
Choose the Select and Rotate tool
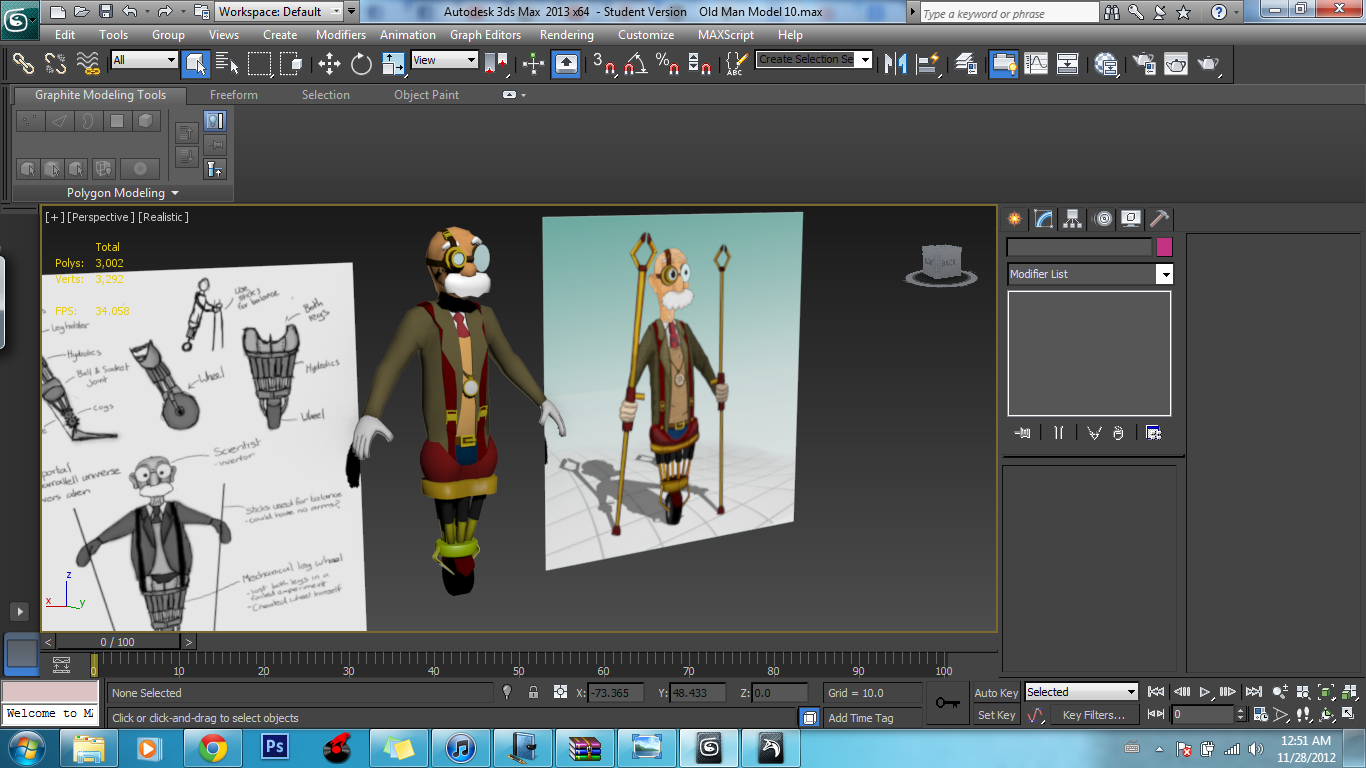tap(361, 64)
